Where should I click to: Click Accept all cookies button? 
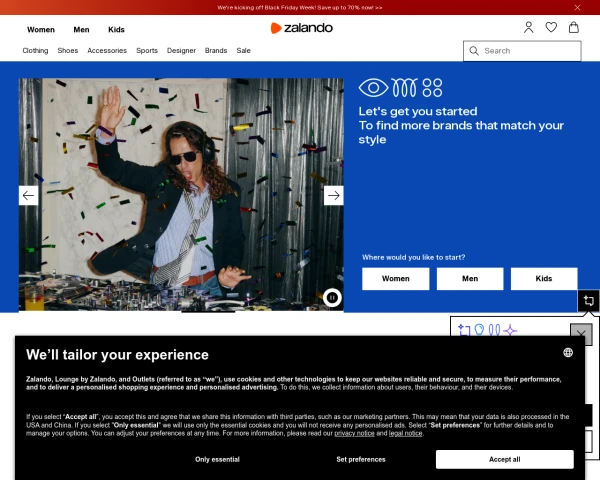click(505, 459)
